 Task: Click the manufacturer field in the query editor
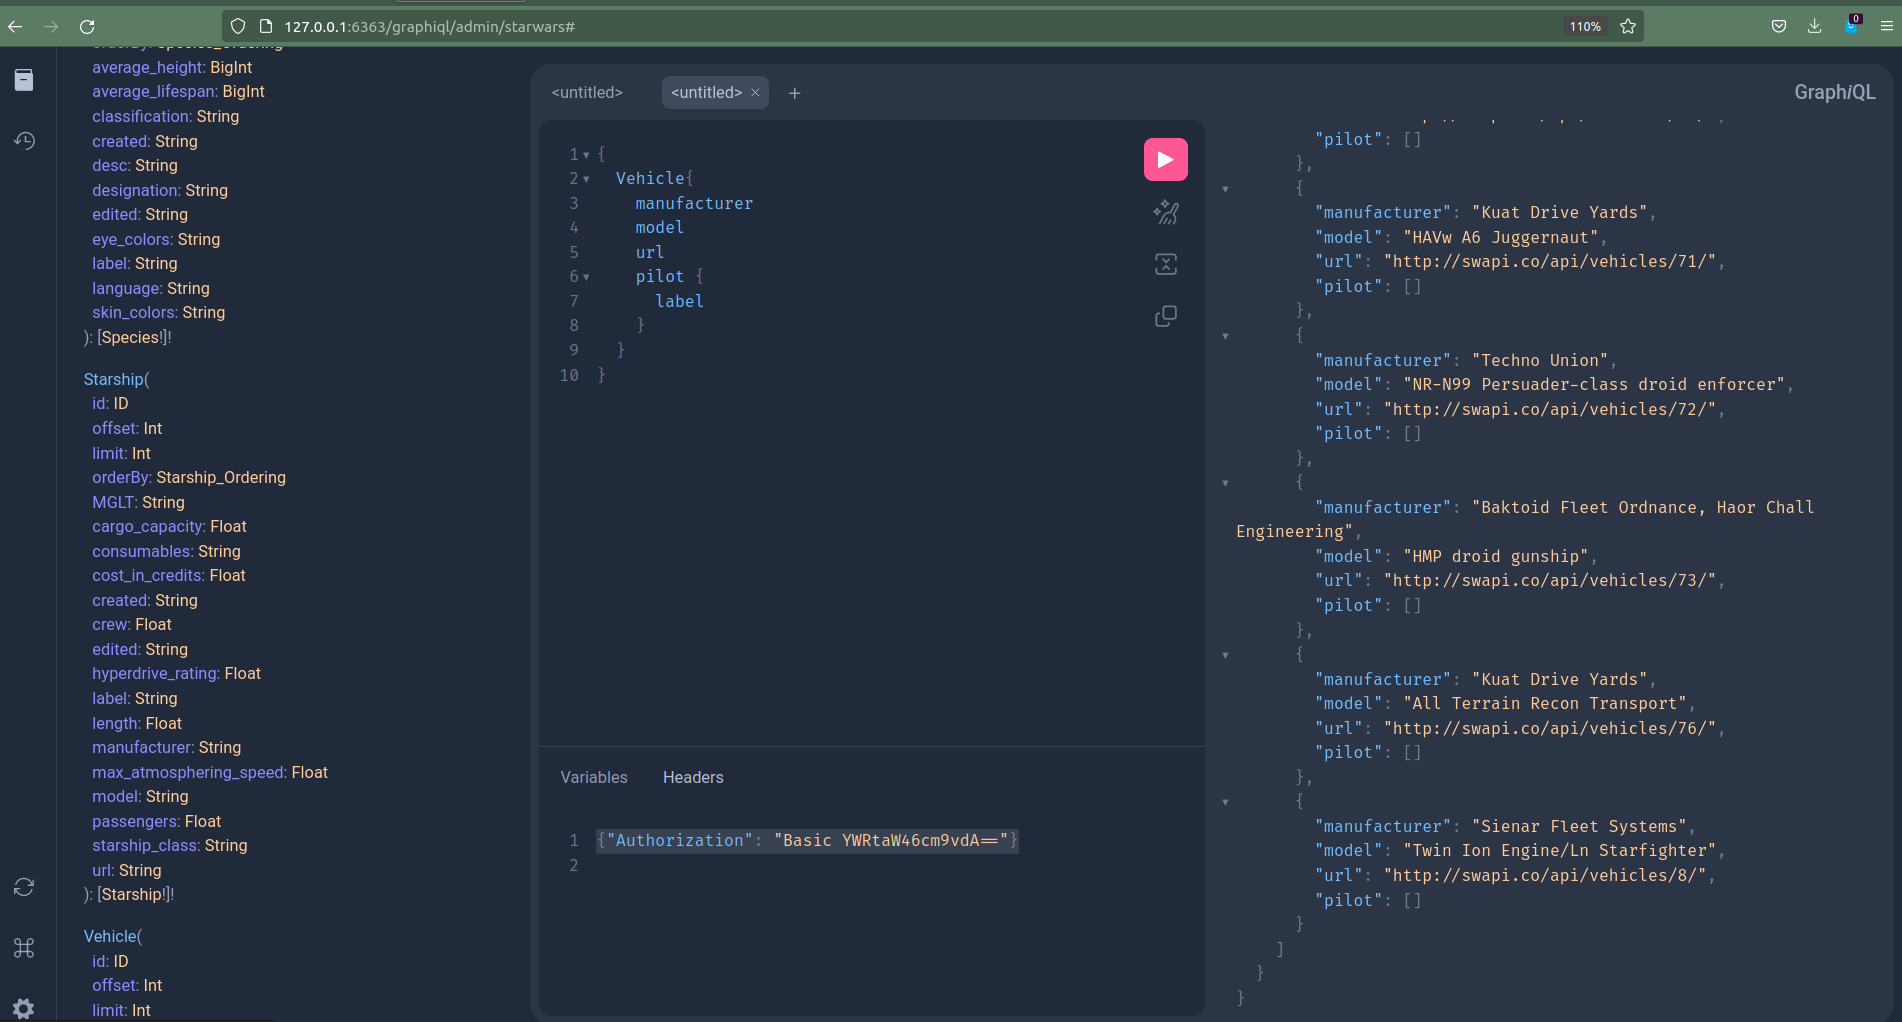[694, 203]
